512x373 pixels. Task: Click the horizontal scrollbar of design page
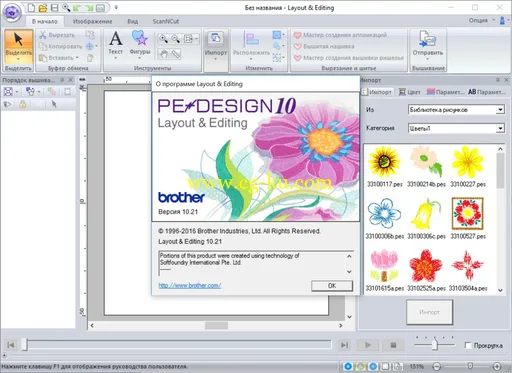pos(216,325)
